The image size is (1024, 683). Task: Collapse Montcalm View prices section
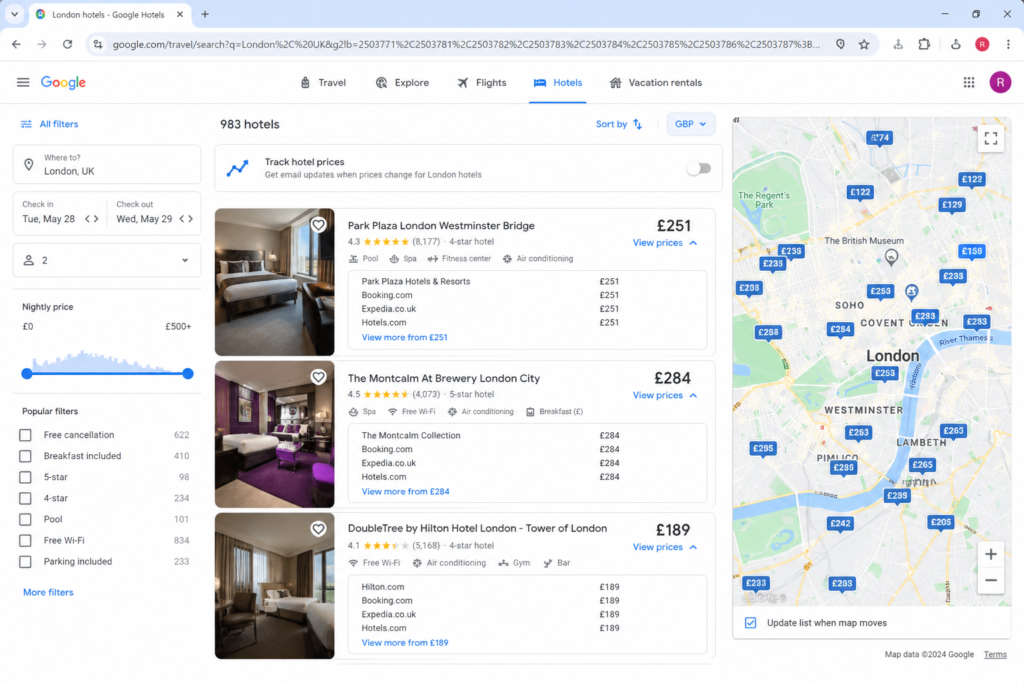[665, 396]
